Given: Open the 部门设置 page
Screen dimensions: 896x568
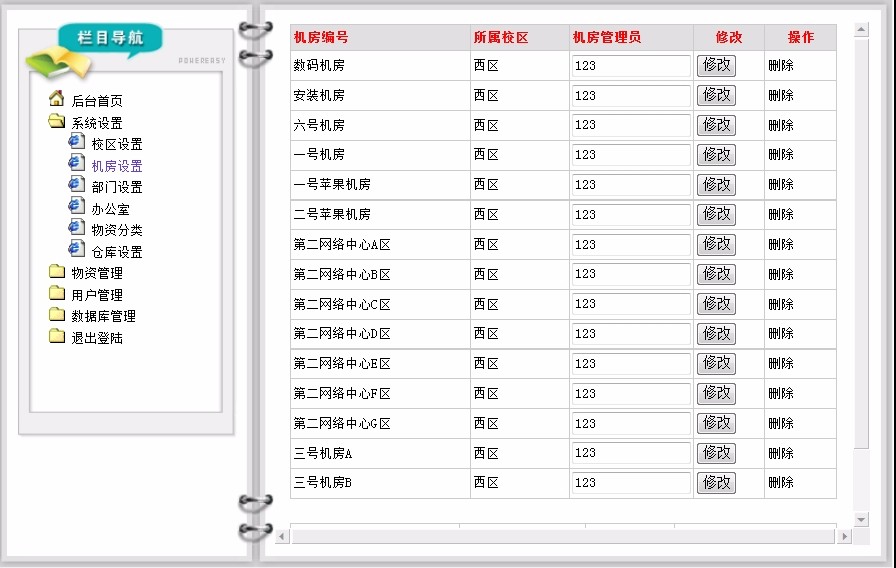Looking at the screenshot, I should click(117, 187).
